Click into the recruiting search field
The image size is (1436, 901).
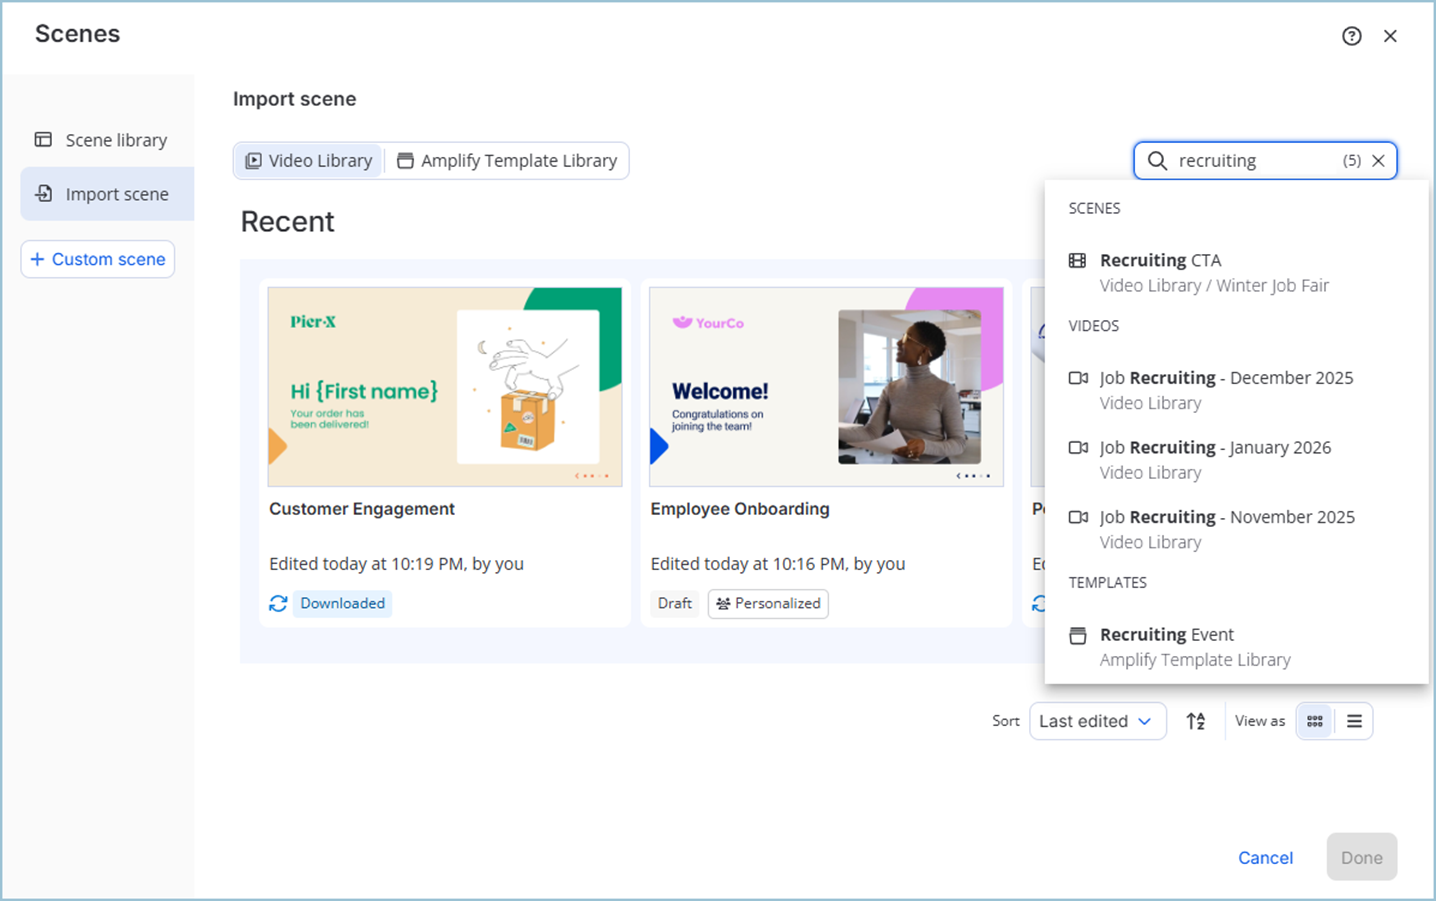coord(1255,161)
